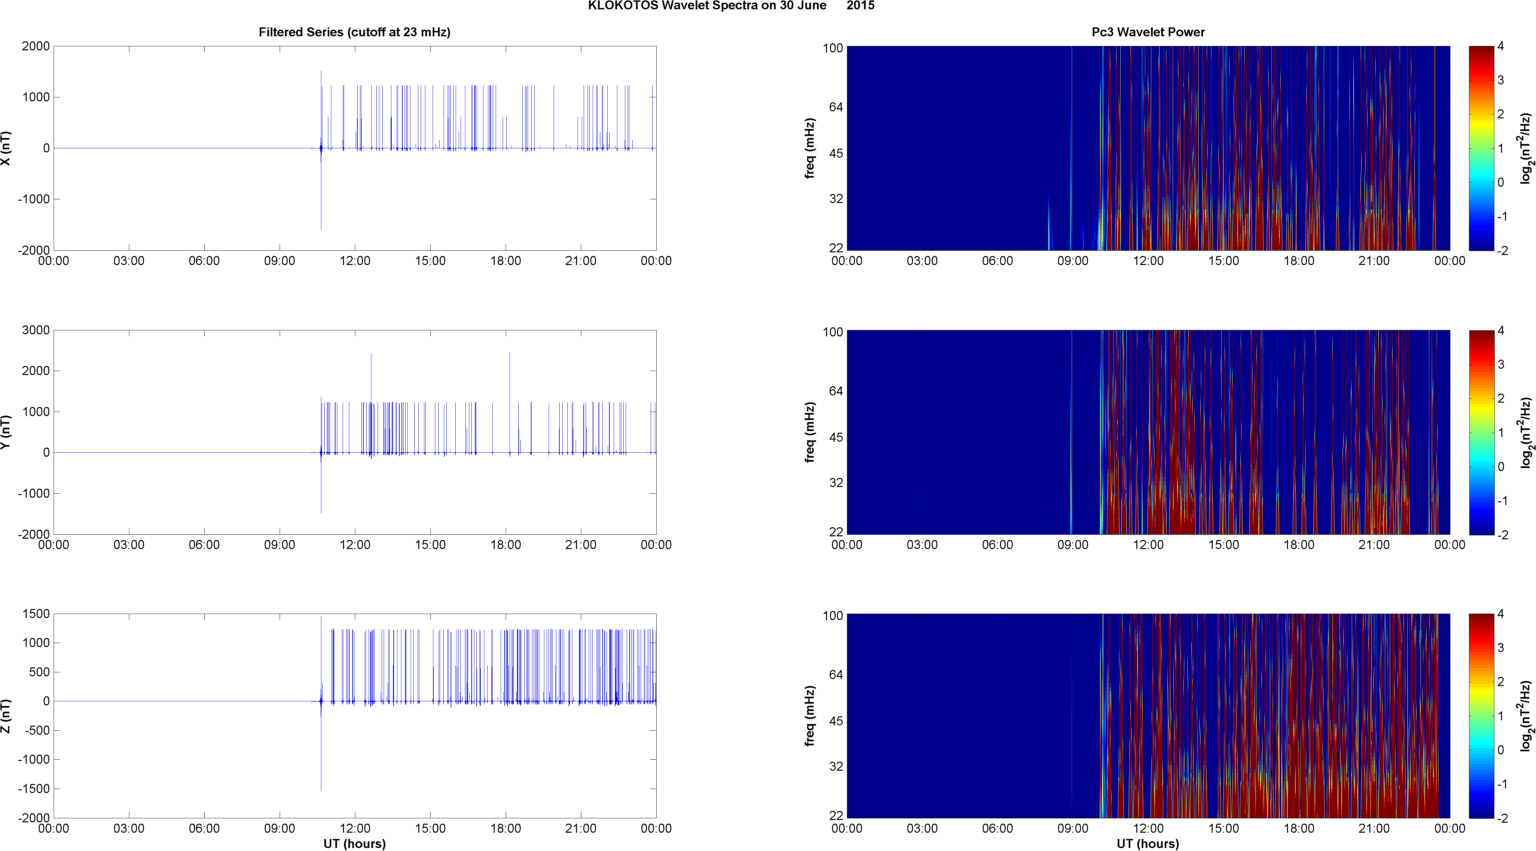
Task: Click the 09:00 time tick under the Z plot
Action: point(280,829)
